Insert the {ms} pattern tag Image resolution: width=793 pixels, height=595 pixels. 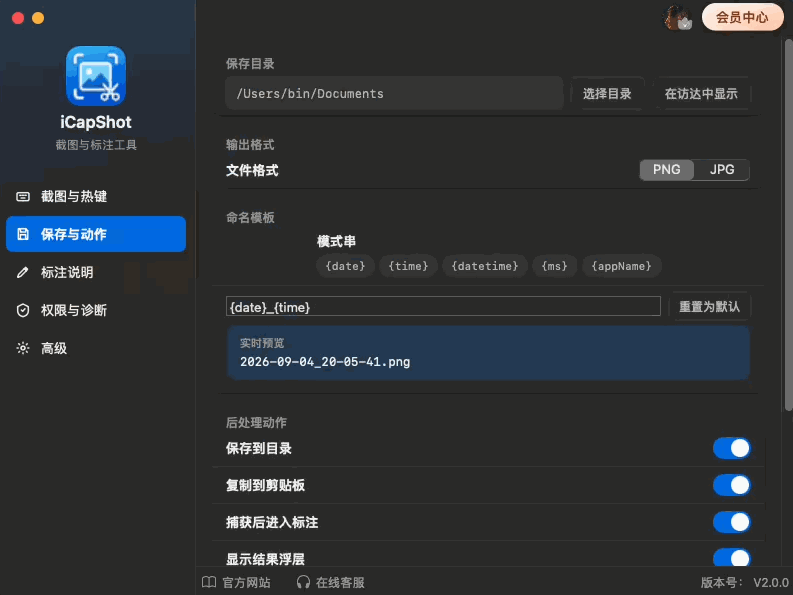point(554,266)
